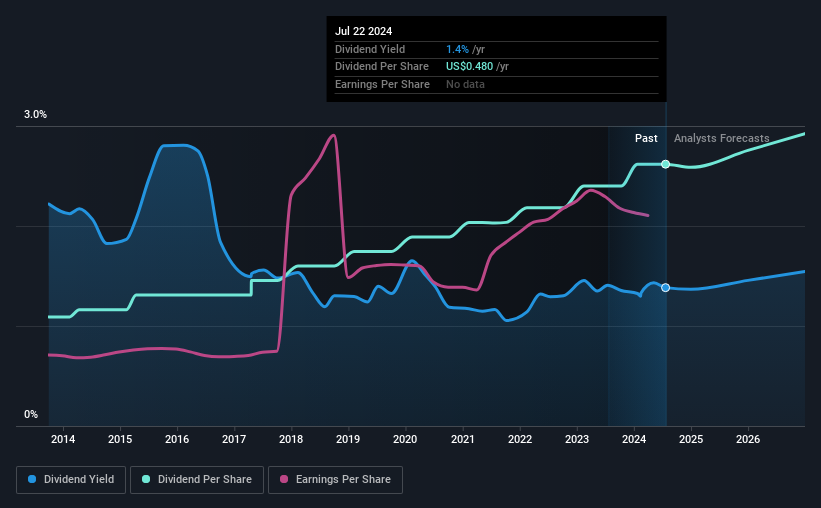Image resolution: width=821 pixels, height=508 pixels.
Task: Click the blue Dividend Yield legend dot
Action: pos(32,479)
